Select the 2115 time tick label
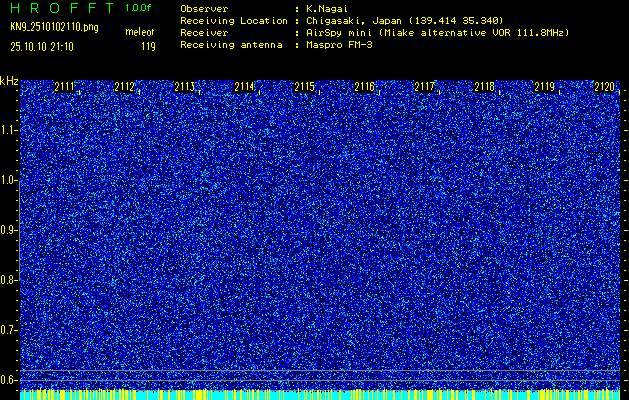Screen dimensions: 629x400 (304, 87)
